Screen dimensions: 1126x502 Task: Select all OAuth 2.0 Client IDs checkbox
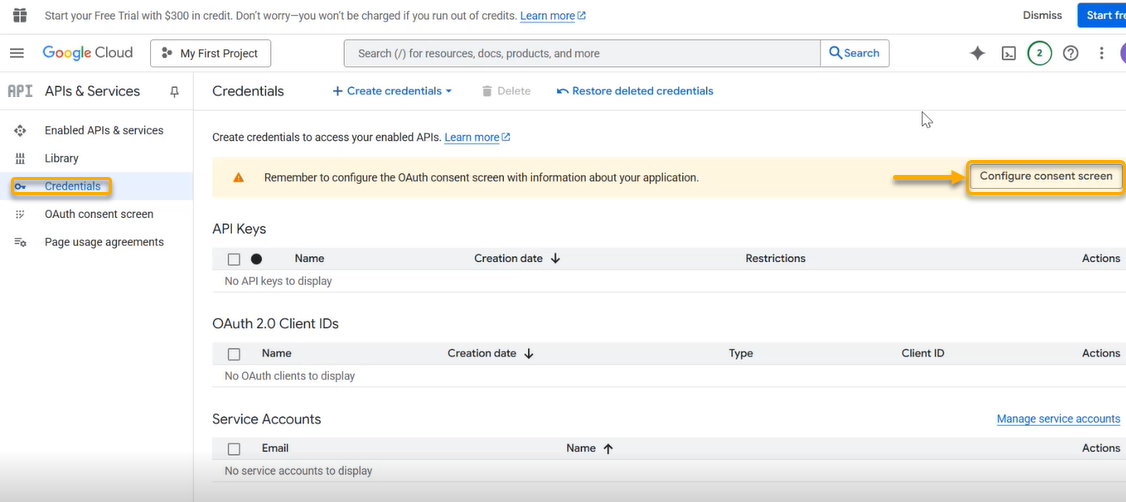[x=234, y=354]
